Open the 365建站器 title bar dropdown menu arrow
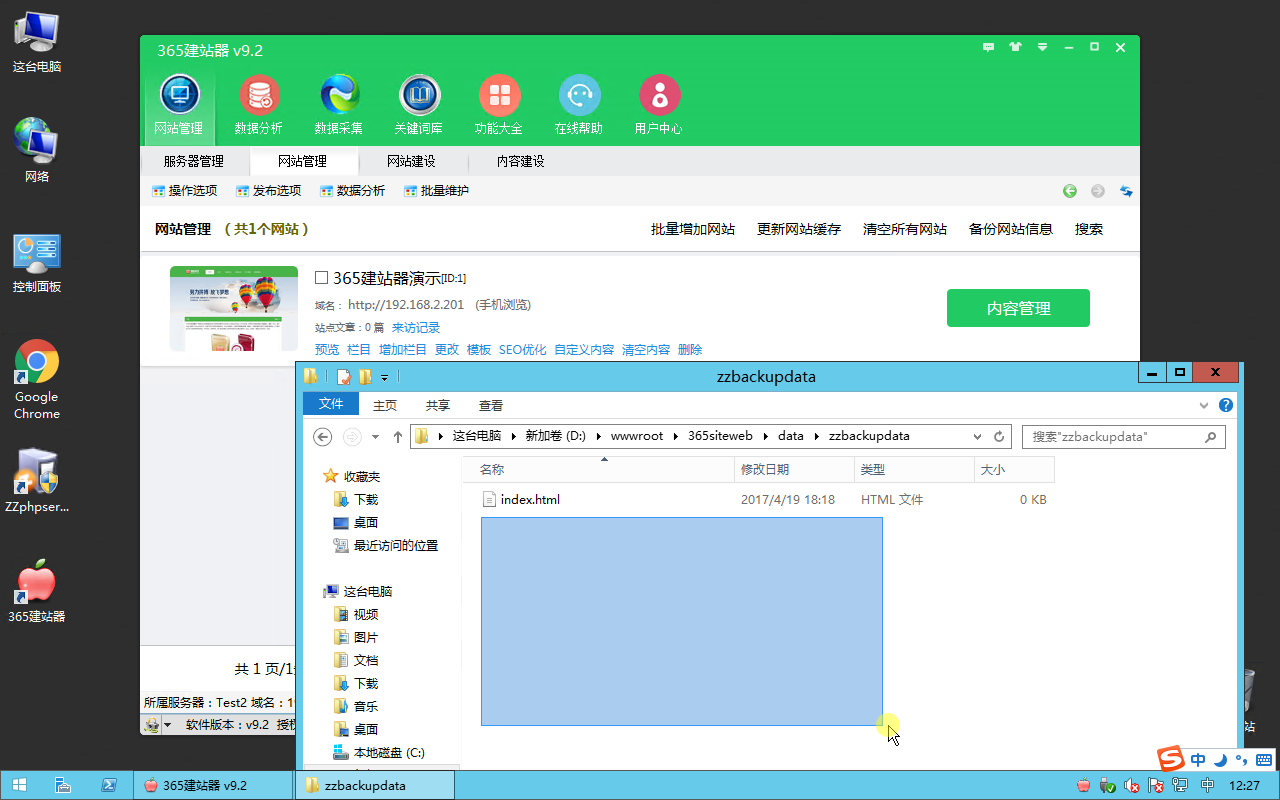 (x=1042, y=47)
